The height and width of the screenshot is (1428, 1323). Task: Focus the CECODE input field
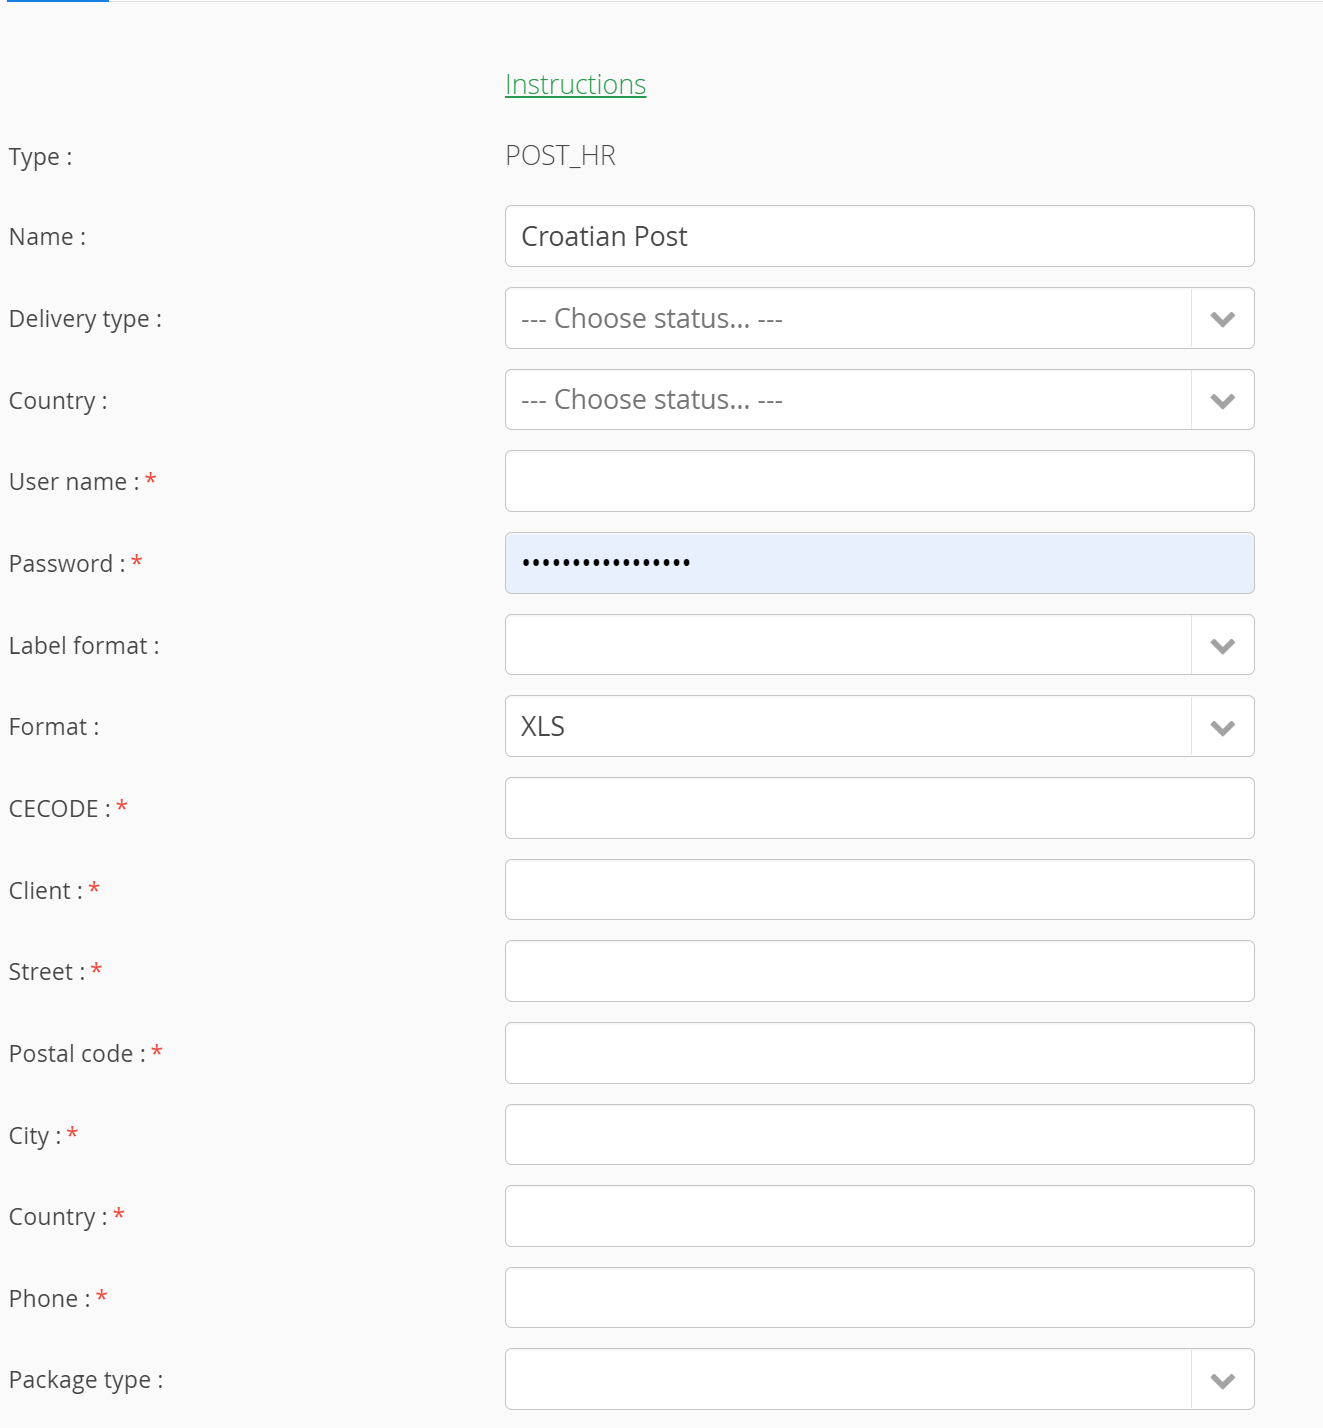point(879,808)
